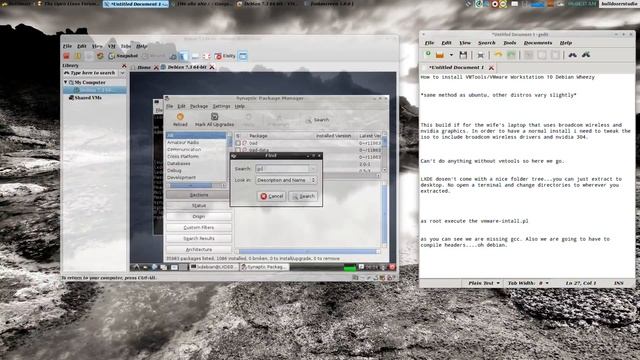The image size is (640, 360).
Task: Open Synaptic Settings menu
Action: pos(221,106)
